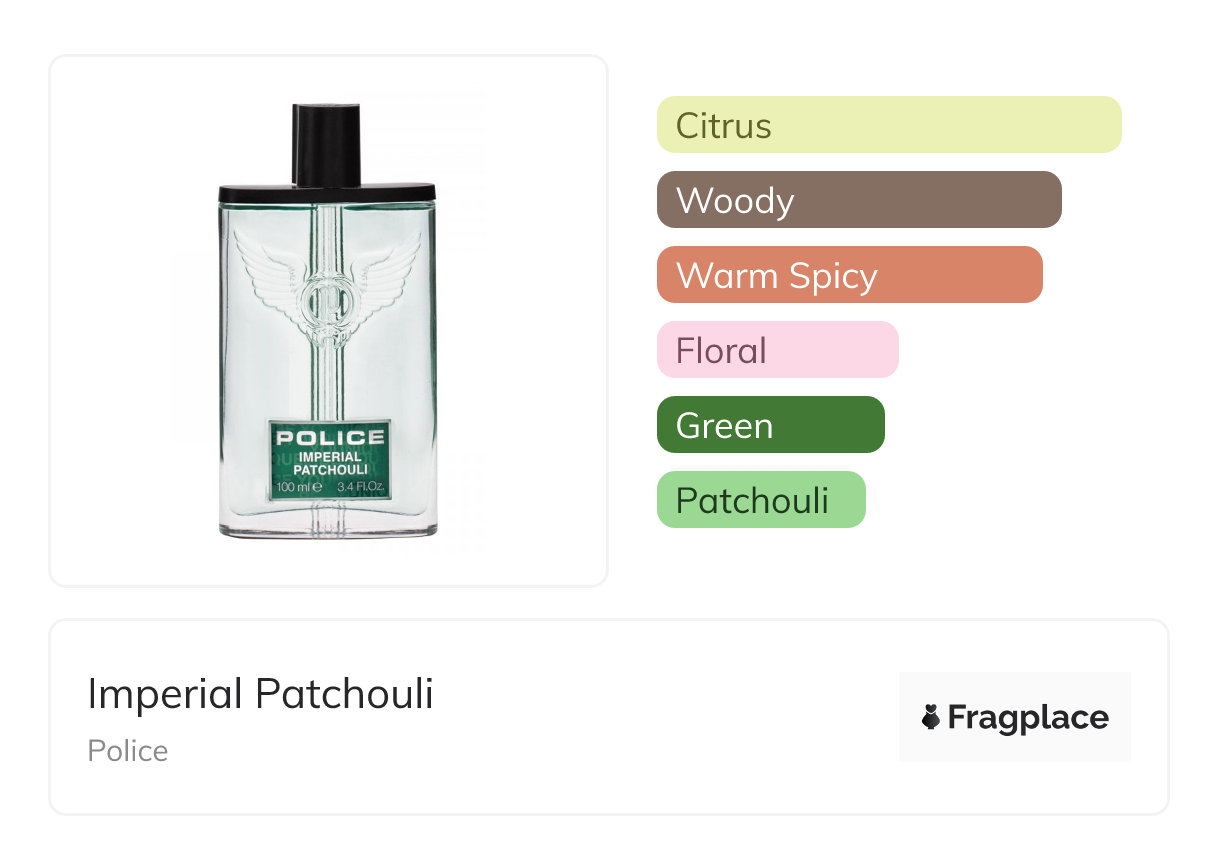Click 'IMPERIAL PATCHOULI' text on bottle label

pos(331,463)
